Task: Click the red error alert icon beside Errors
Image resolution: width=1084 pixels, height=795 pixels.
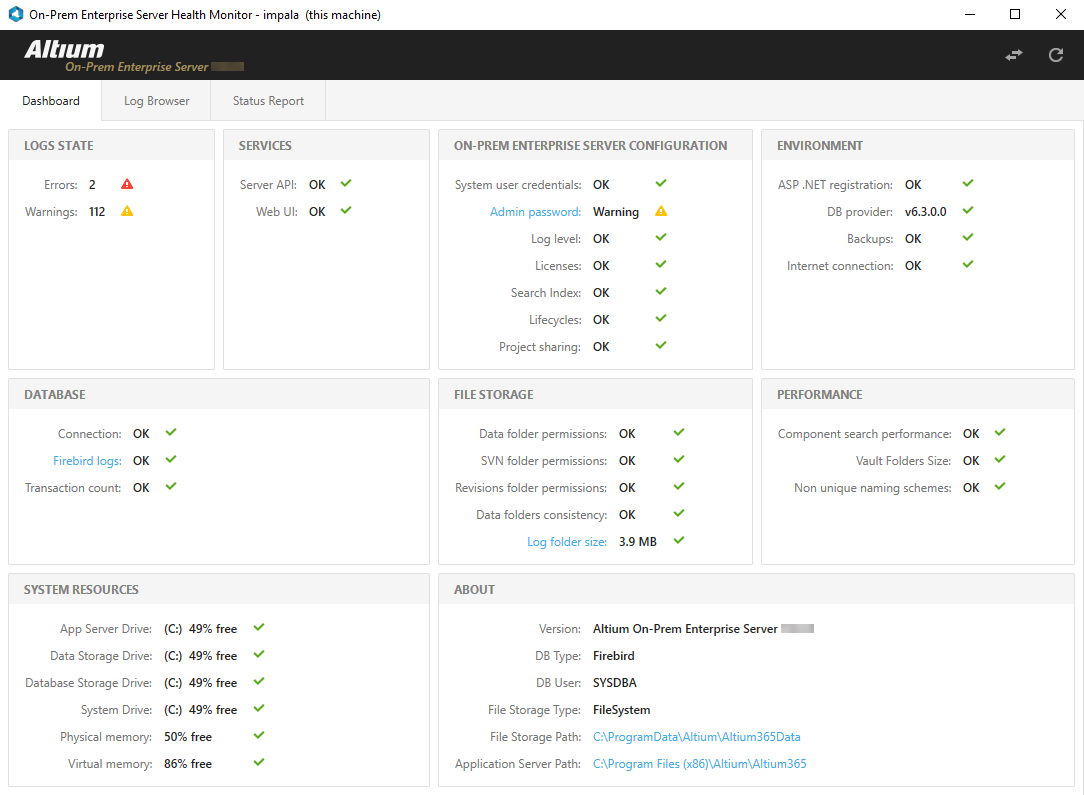Action: pos(125,183)
